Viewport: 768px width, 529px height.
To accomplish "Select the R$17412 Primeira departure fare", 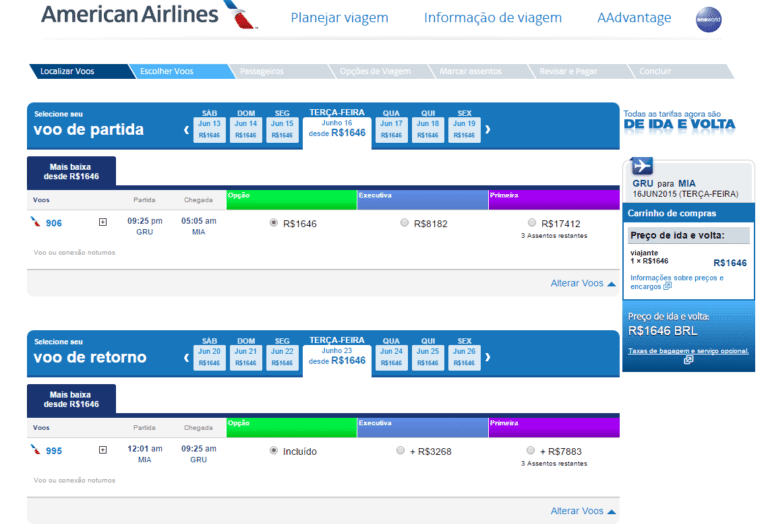I will click(531, 223).
